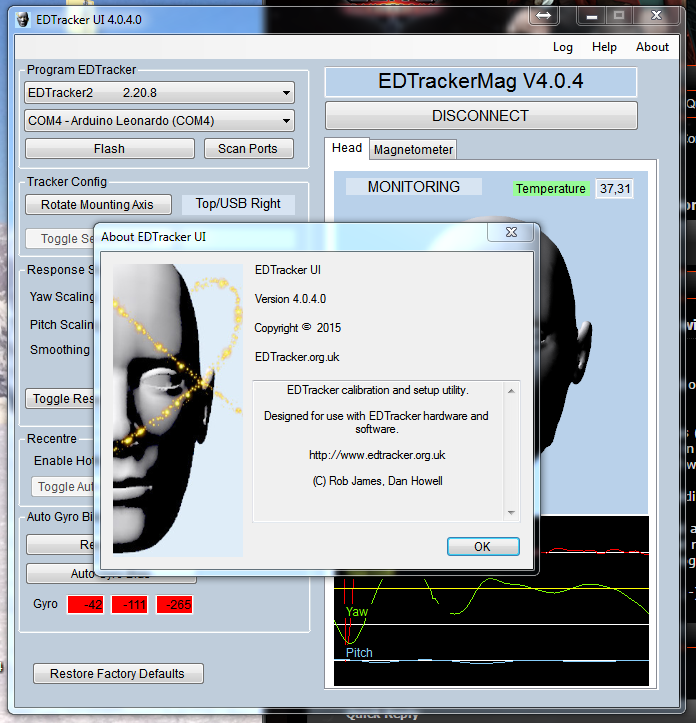696x723 pixels.
Task: Click the Version 4.0.4.0 text
Action: click(290, 299)
